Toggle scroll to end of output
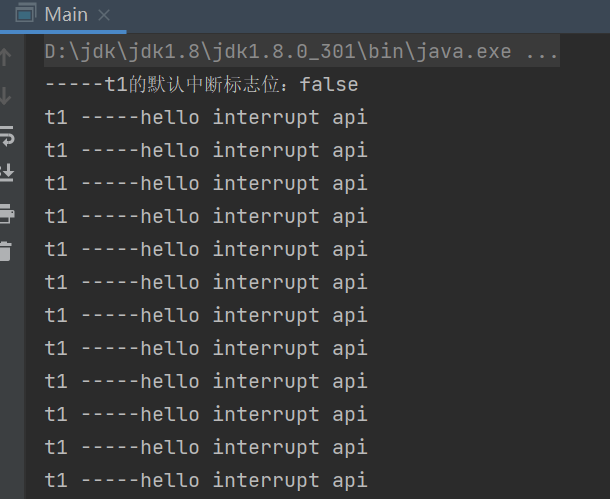This screenshot has height=499, width=610. point(6,173)
